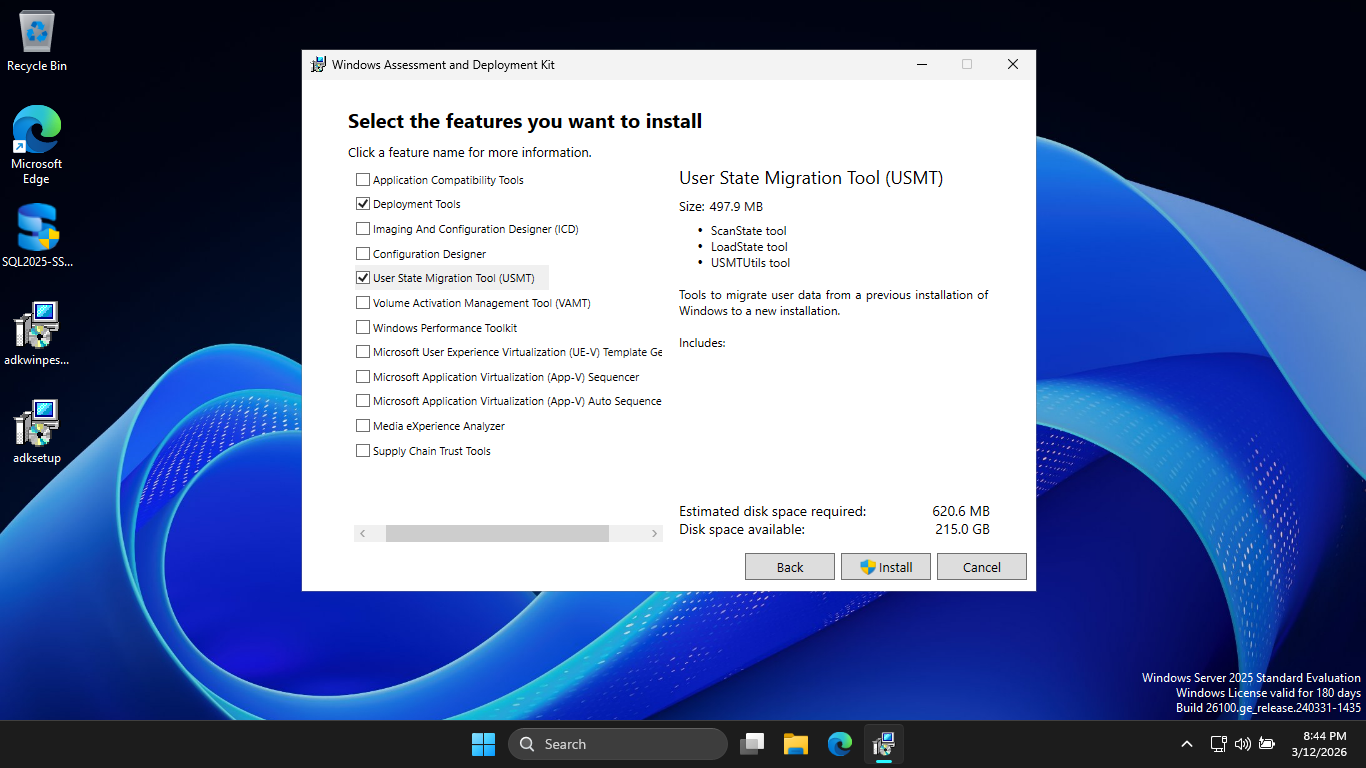Click the volume icon in system tray

click(x=1243, y=744)
